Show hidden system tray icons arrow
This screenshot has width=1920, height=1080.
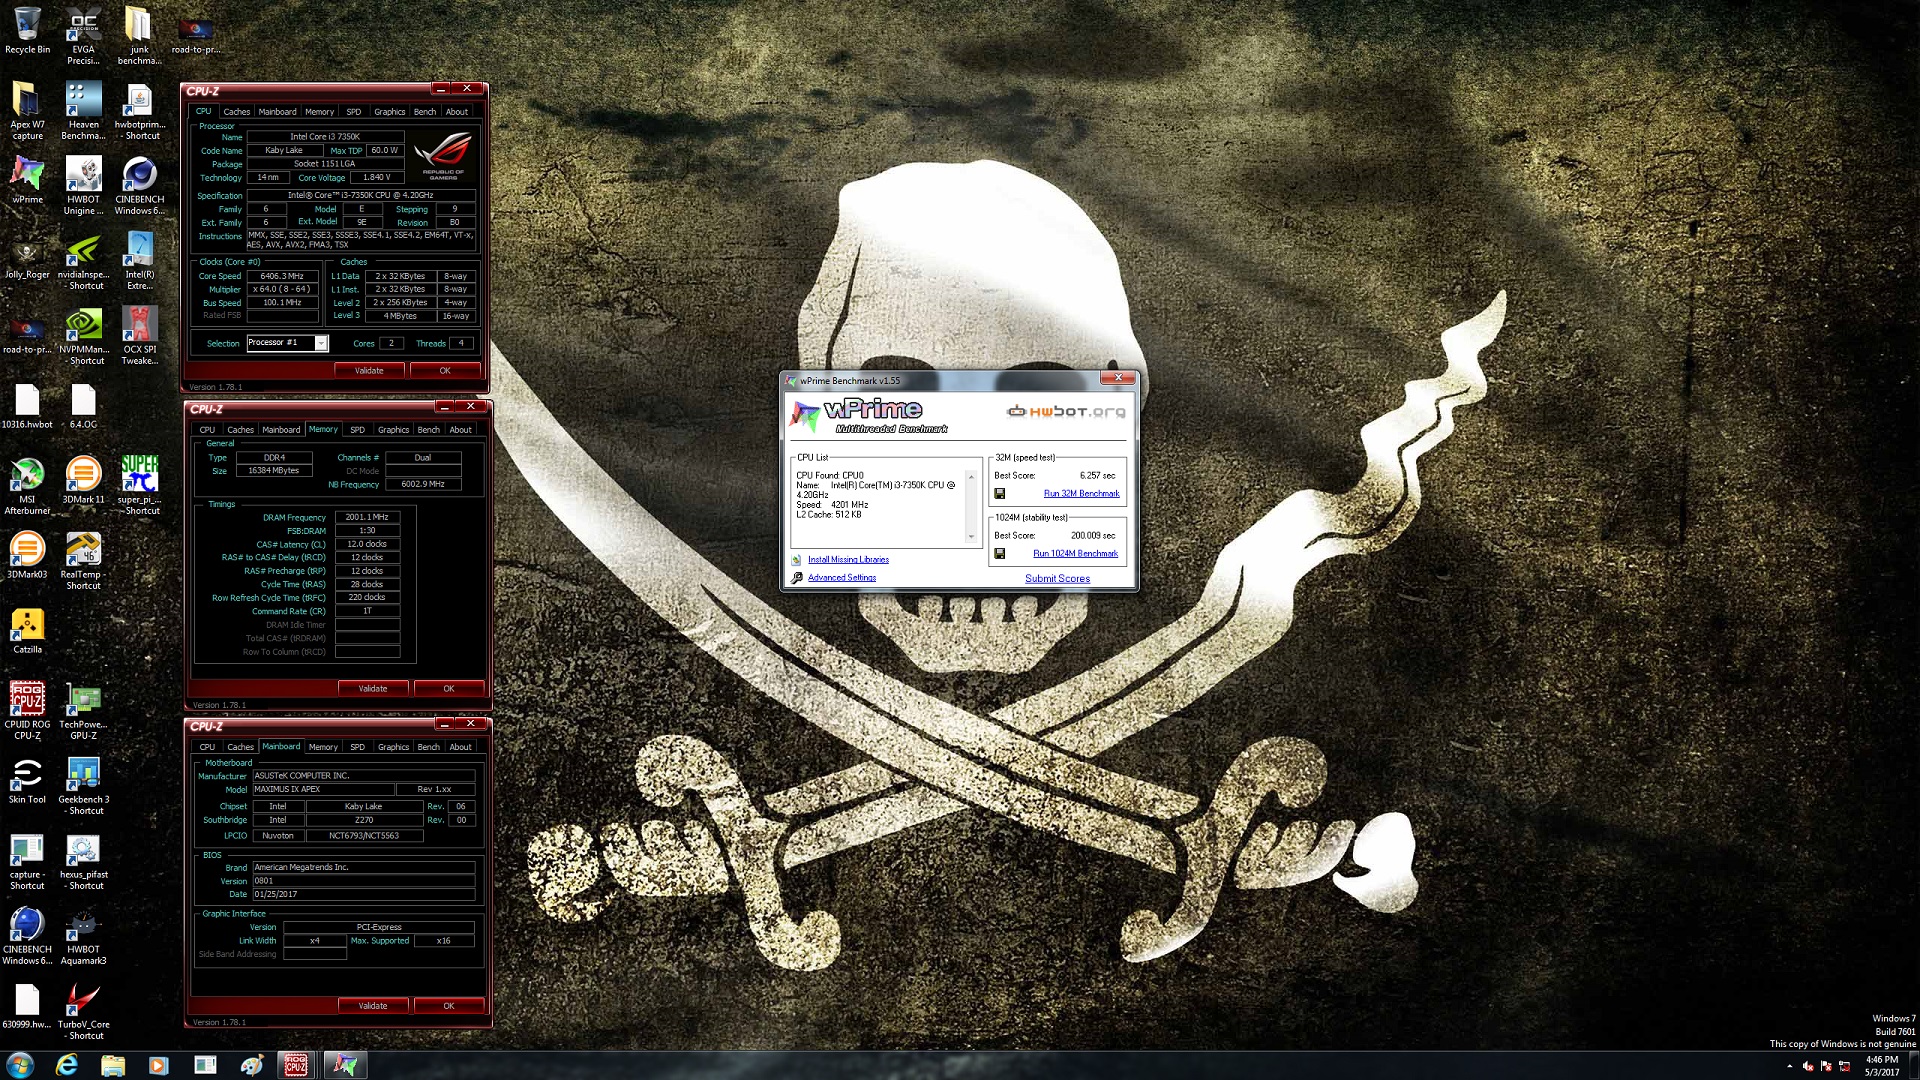[1790, 1067]
